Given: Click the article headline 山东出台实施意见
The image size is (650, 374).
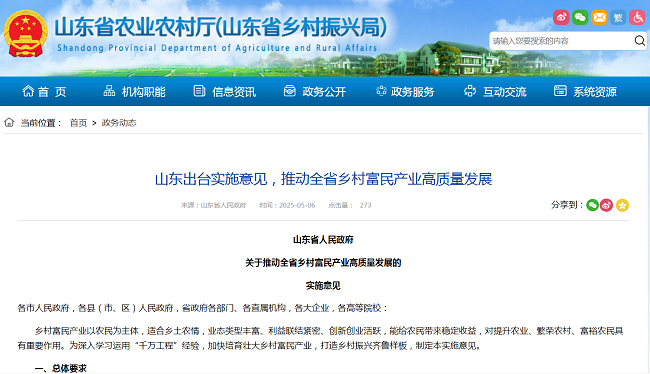Looking at the screenshot, I should 323,179.
